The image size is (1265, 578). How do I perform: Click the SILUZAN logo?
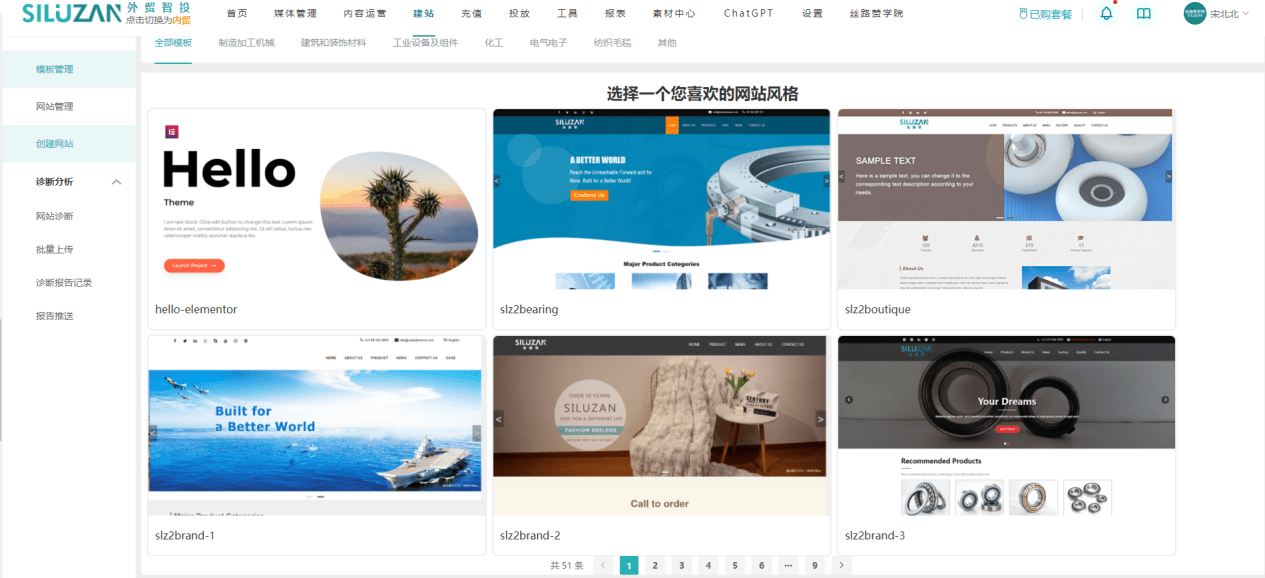71,12
